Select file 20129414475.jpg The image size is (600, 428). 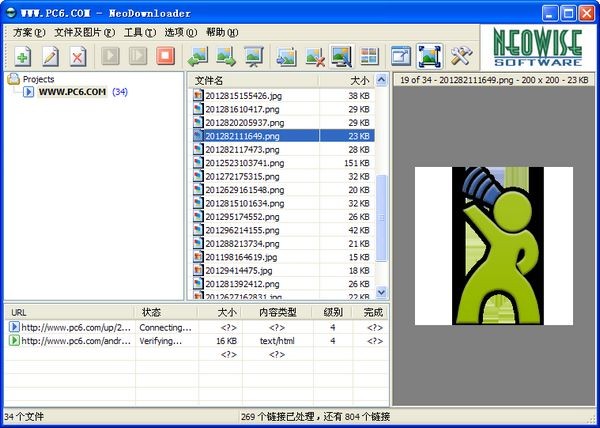(x=239, y=271)
